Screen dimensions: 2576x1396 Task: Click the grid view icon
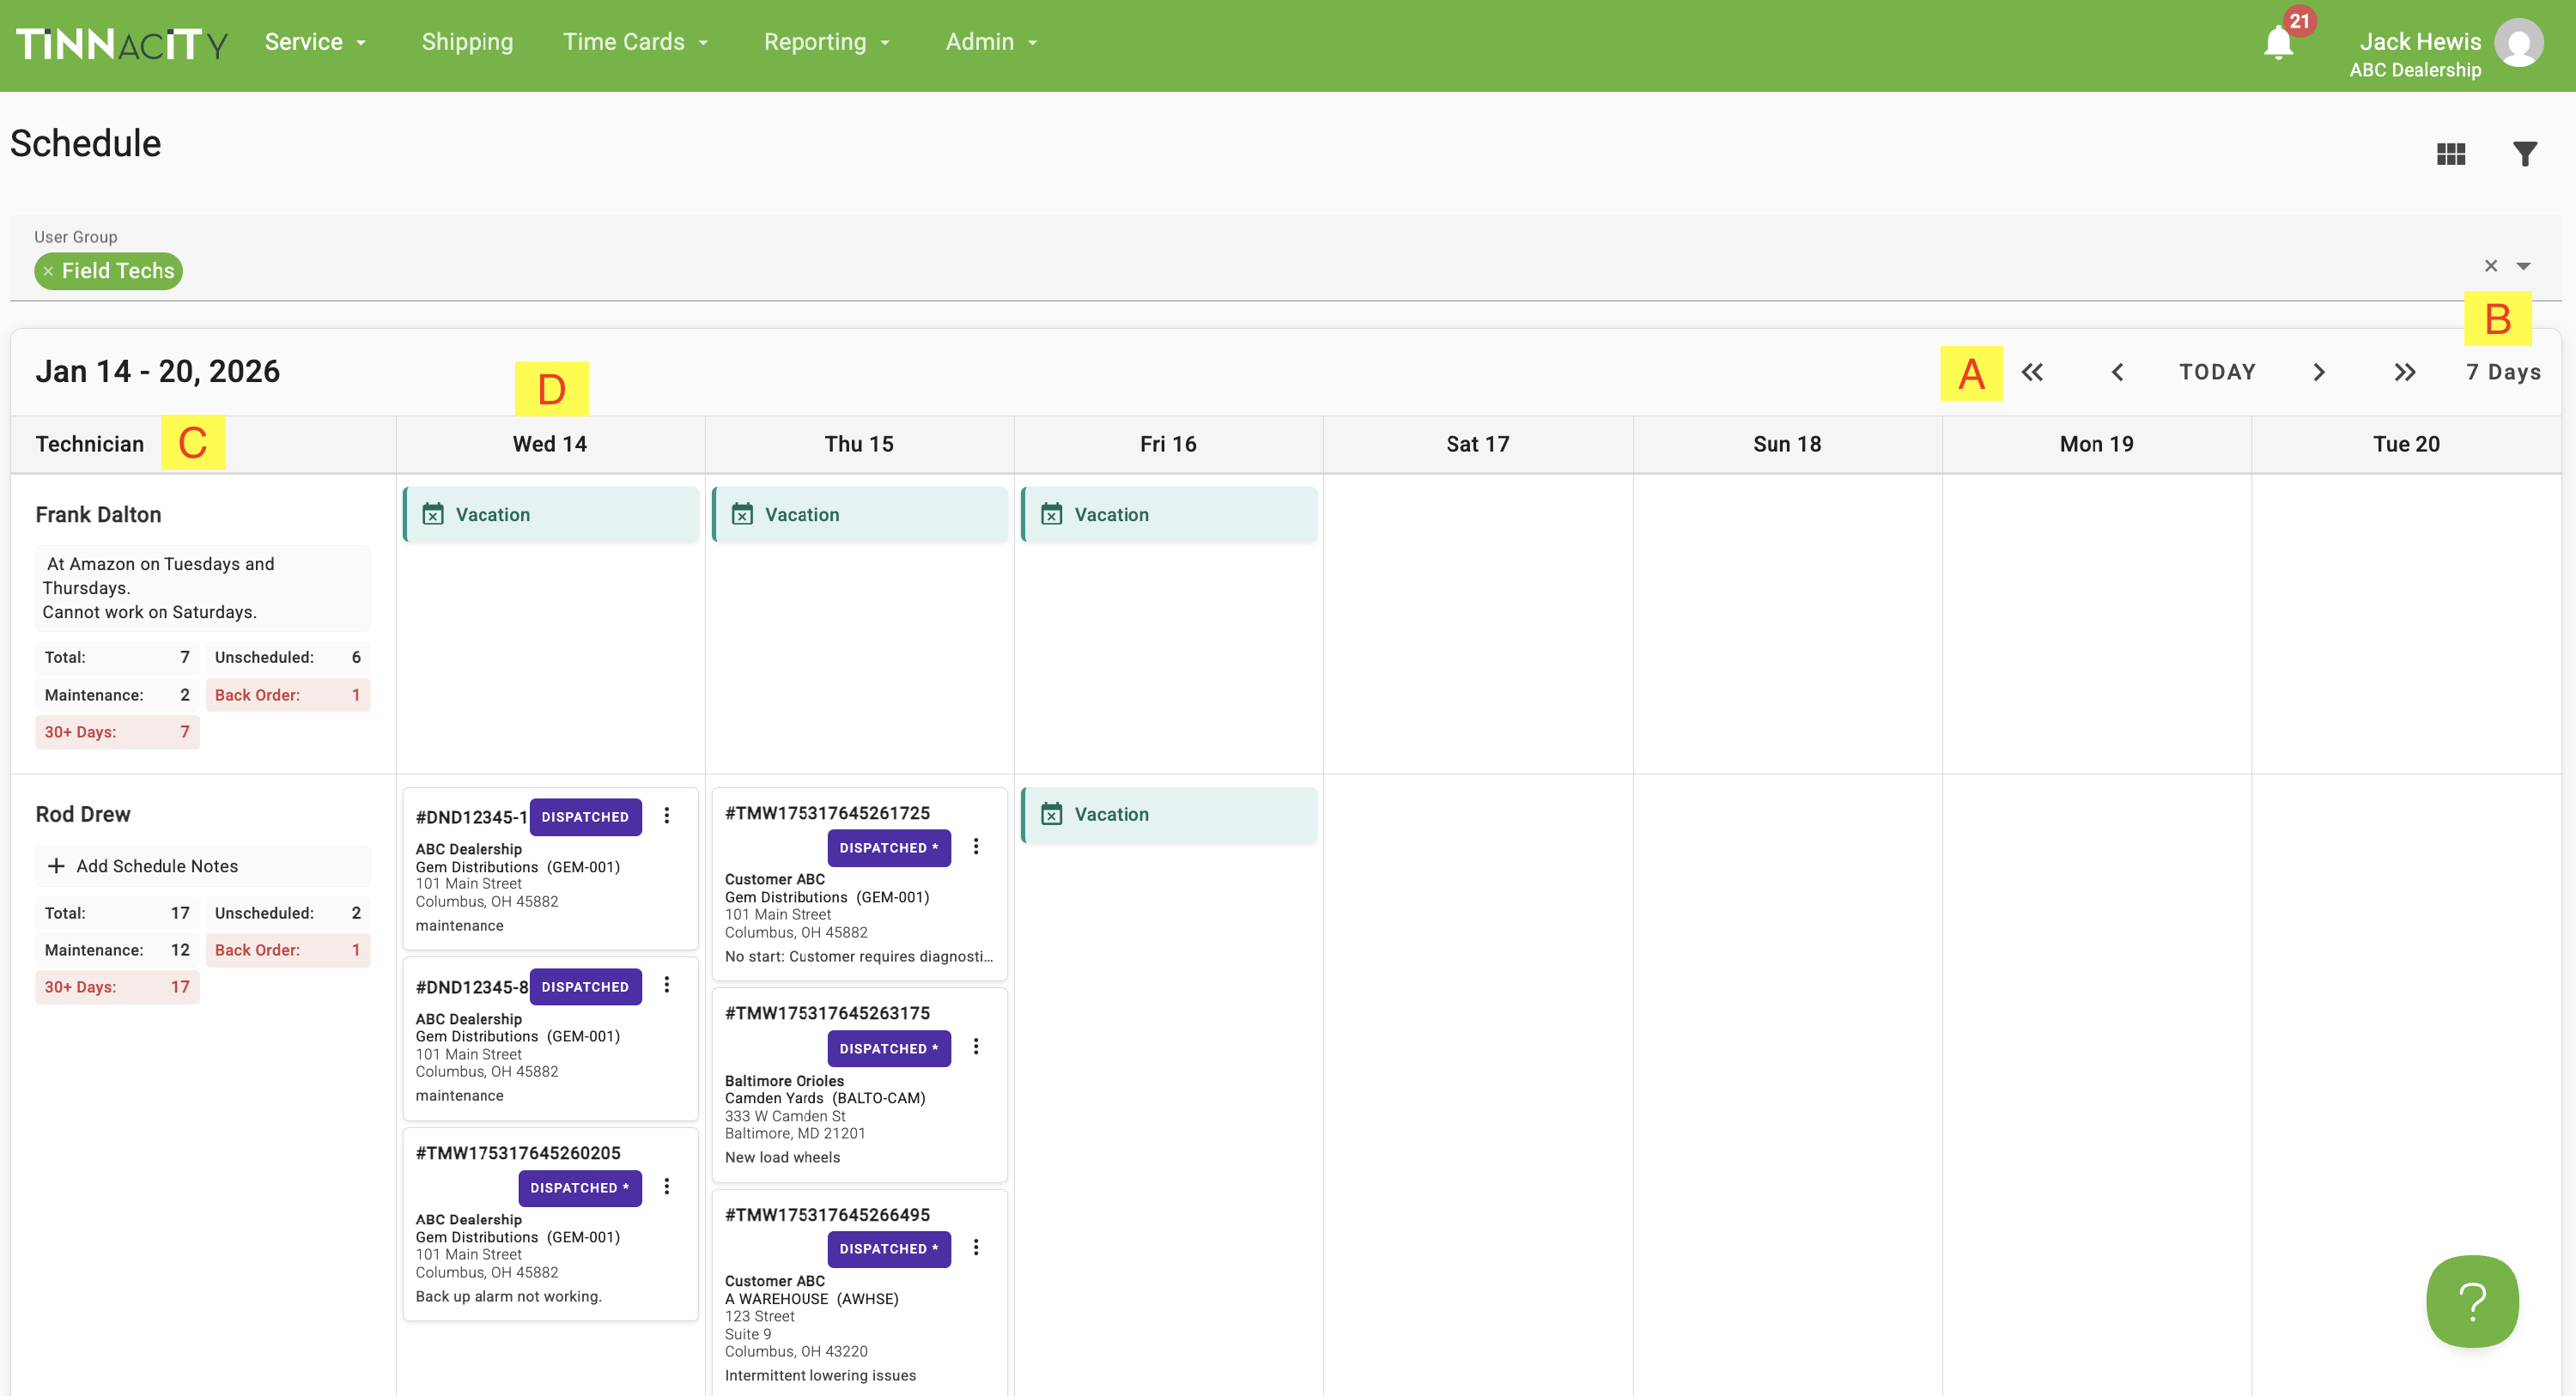2450,154
